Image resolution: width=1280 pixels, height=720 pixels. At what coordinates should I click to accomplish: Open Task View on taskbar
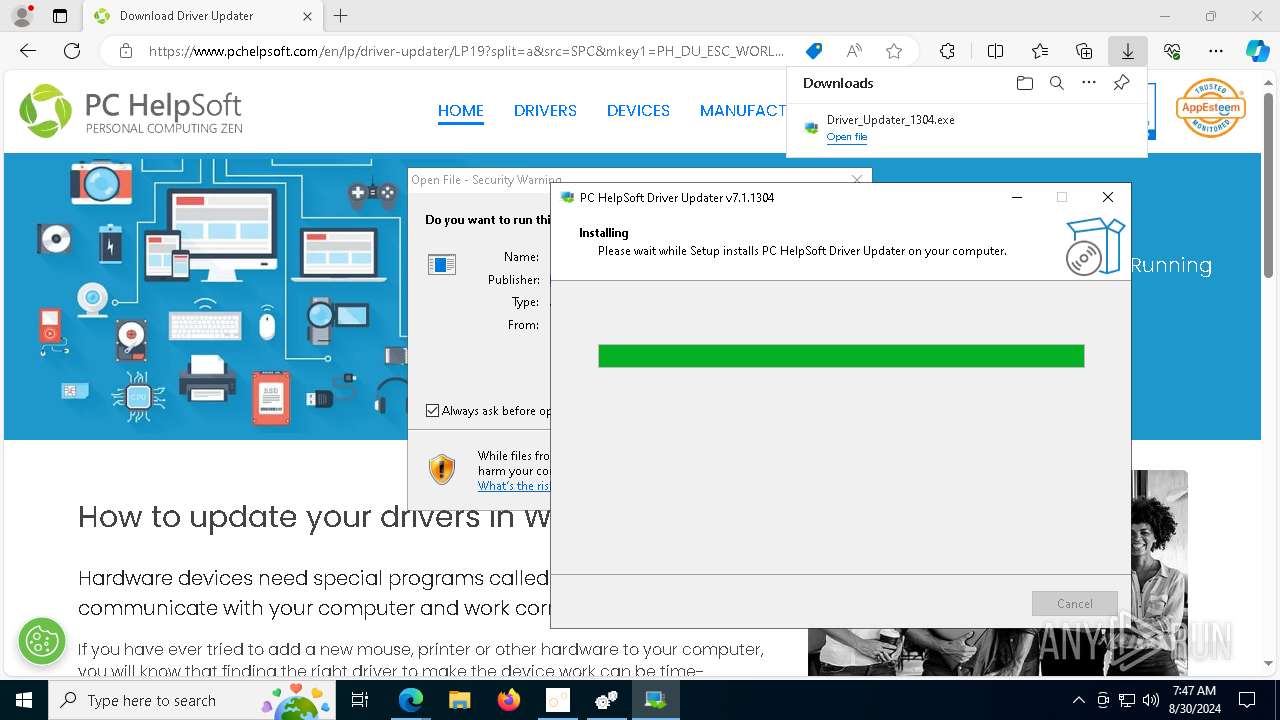360,700
